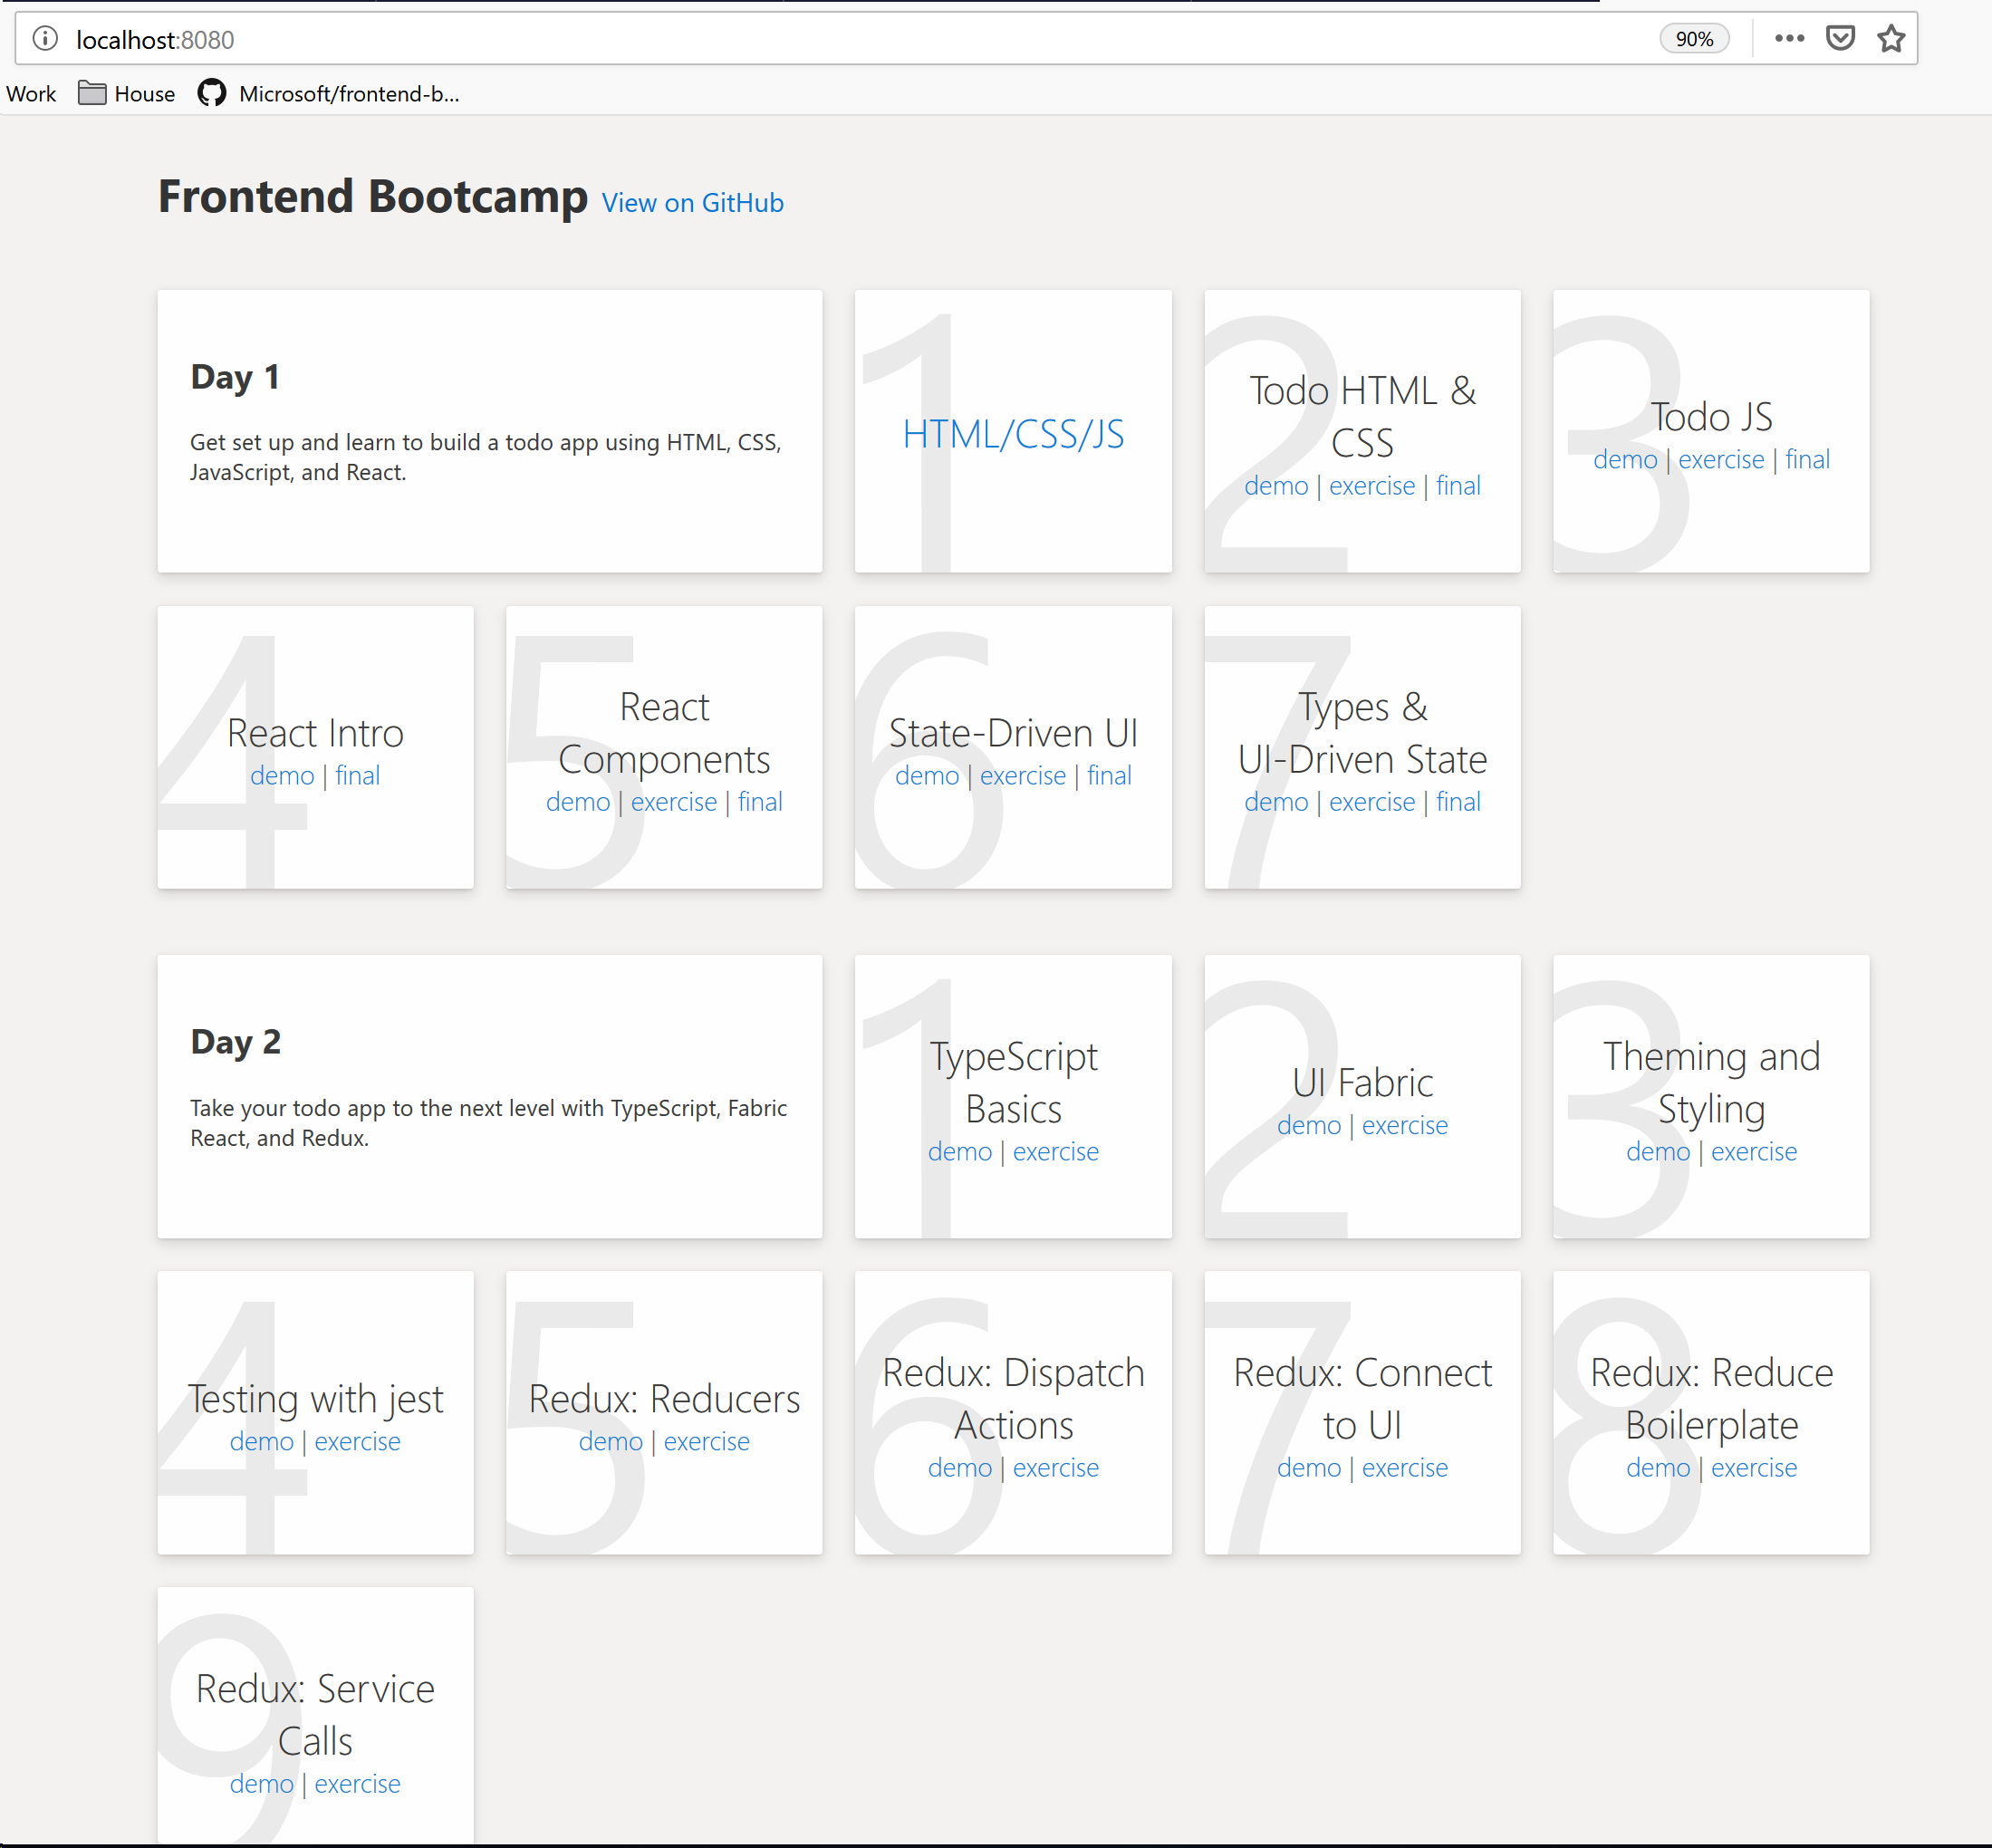Click View on GitHub link
The height and width of the screenshot is (1848, 1992).
[689, 199]
